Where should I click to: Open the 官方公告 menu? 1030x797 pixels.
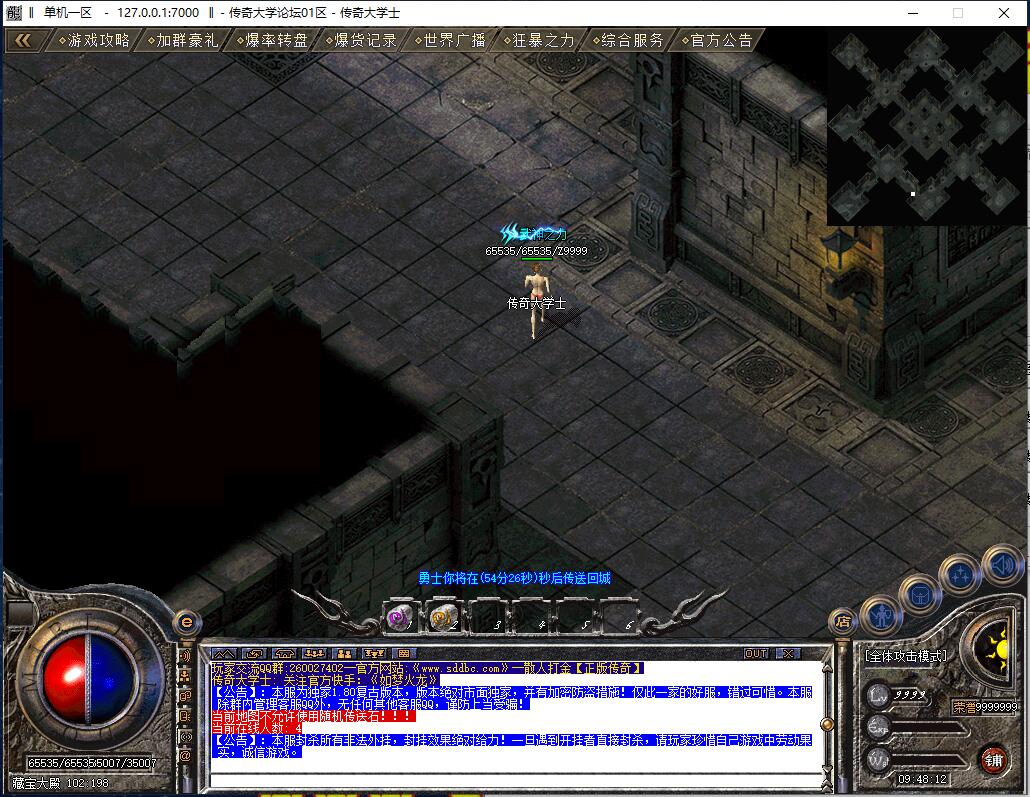click(x=717, y=41)
